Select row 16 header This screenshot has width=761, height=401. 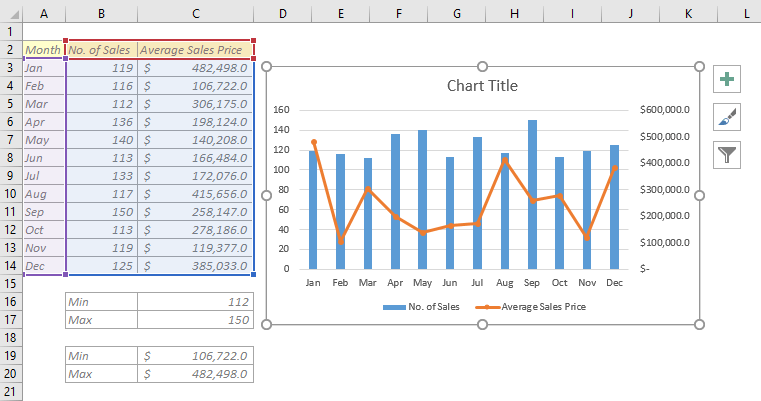pyautogui.click(x=11, y=301)
